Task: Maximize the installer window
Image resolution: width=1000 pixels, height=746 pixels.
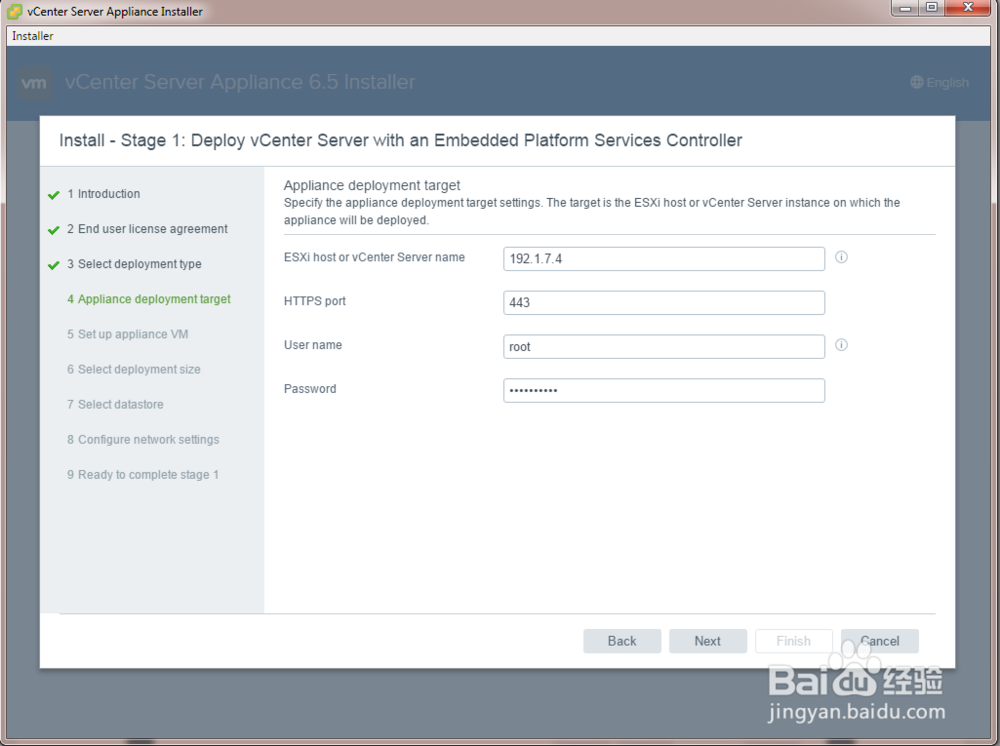Action: click(932, 8)
